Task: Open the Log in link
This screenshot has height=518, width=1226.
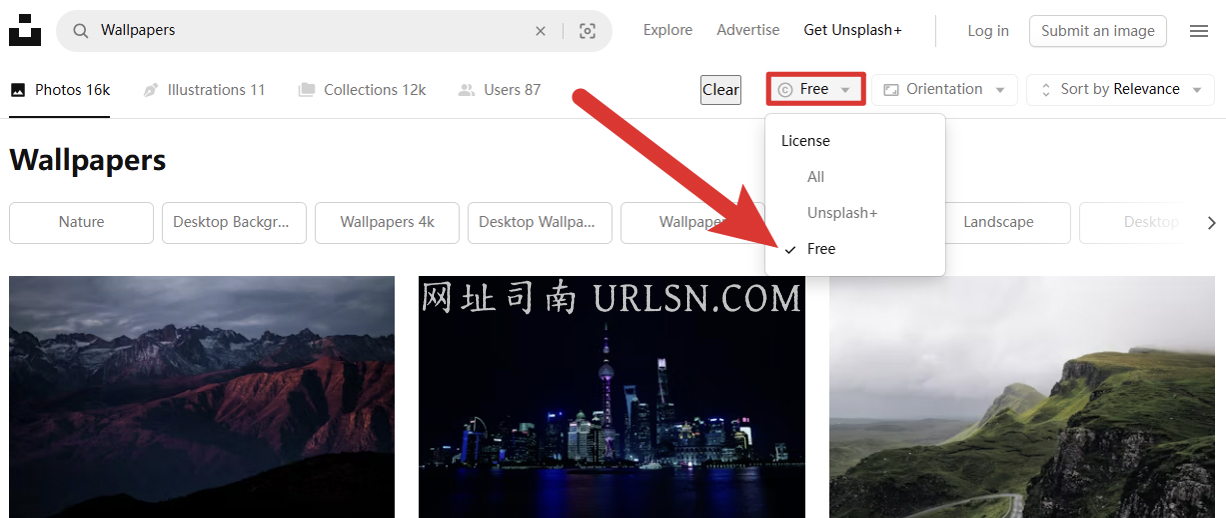Action: 988,31
